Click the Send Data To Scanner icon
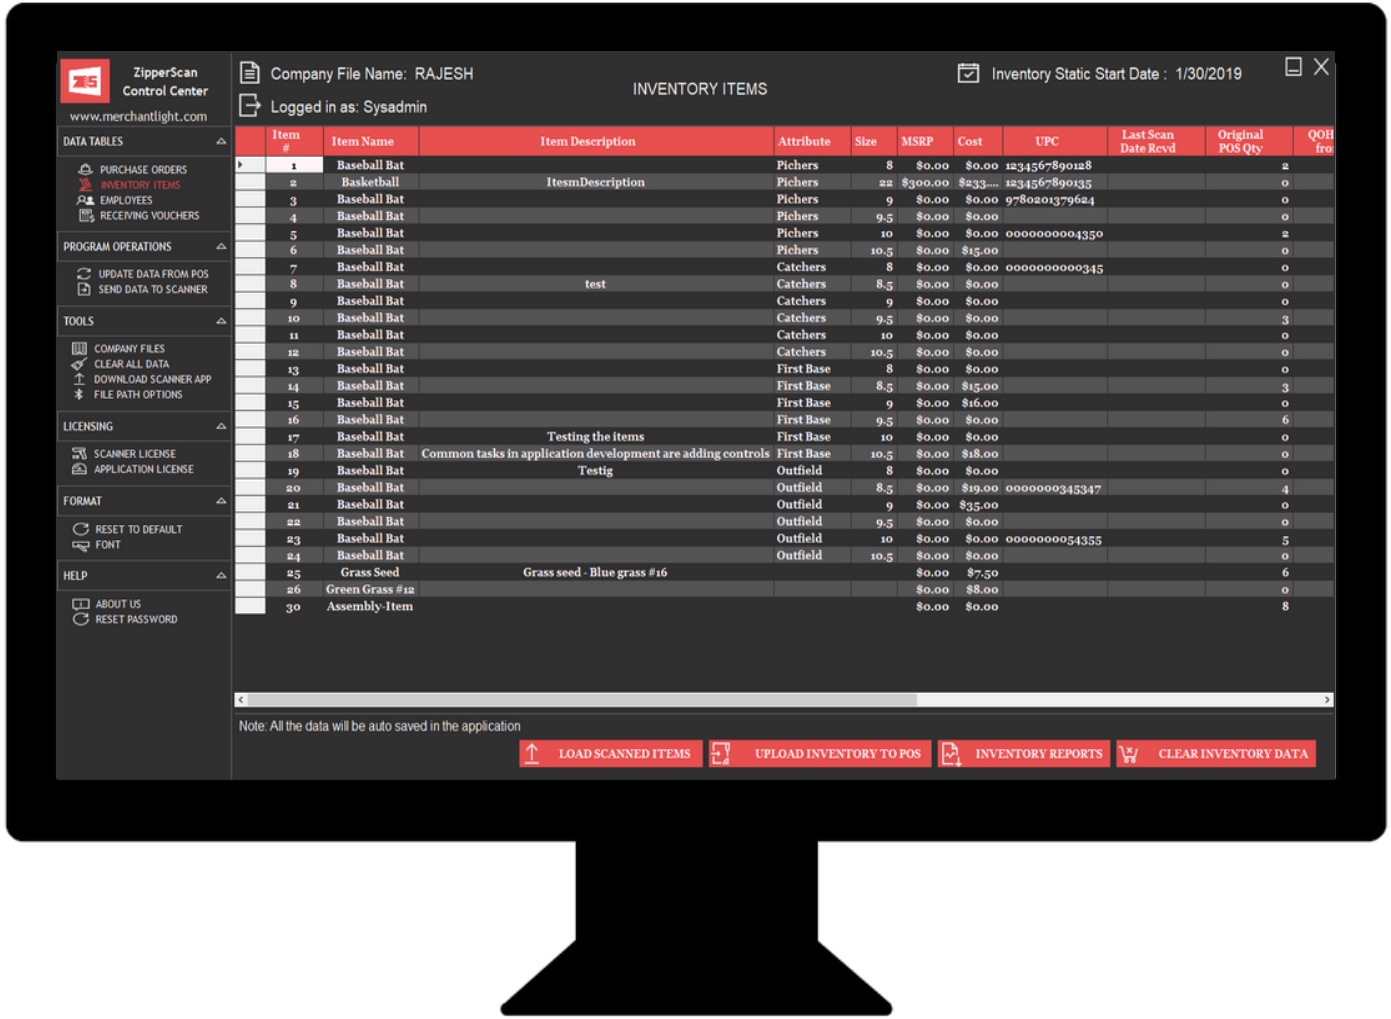1391x1019 pixels. pos(83,289)
